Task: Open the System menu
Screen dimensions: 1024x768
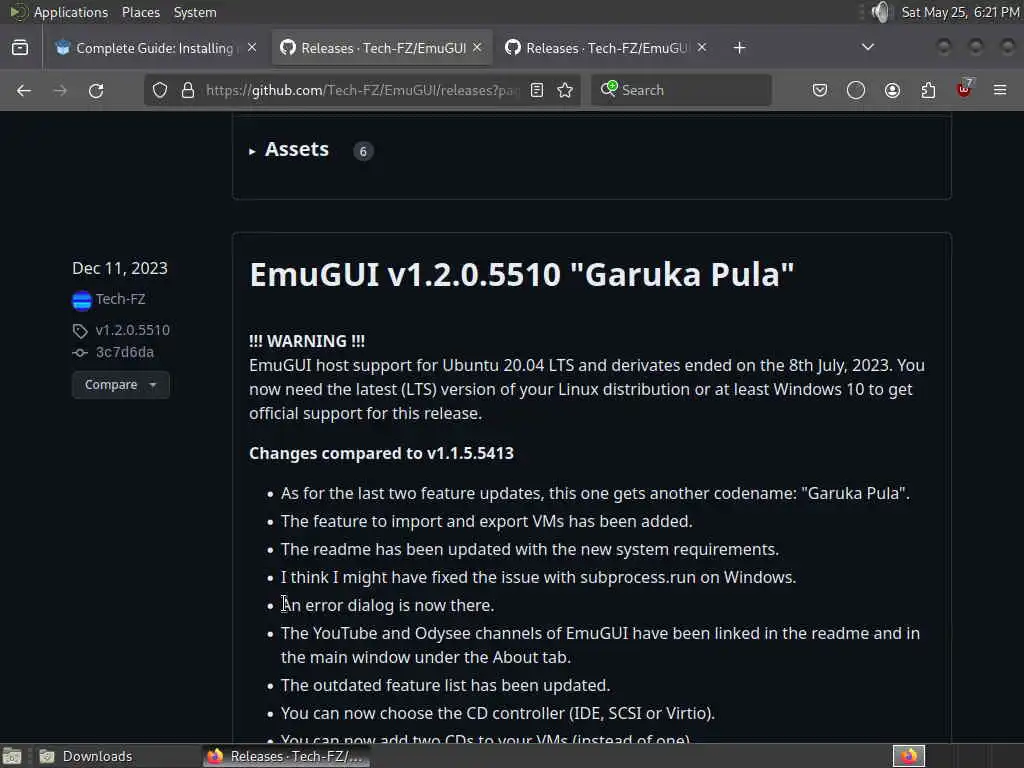Action: tap(195, 12)
